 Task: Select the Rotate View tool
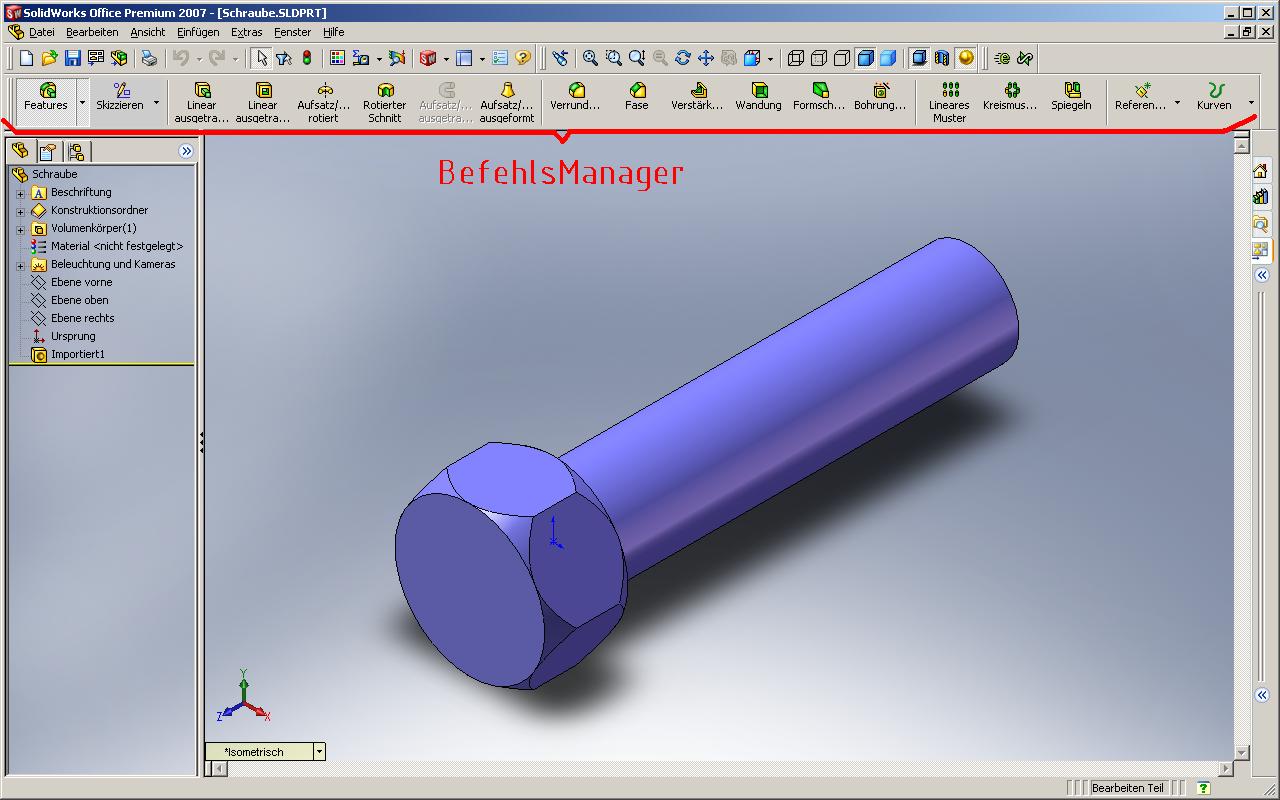[683, 58]
